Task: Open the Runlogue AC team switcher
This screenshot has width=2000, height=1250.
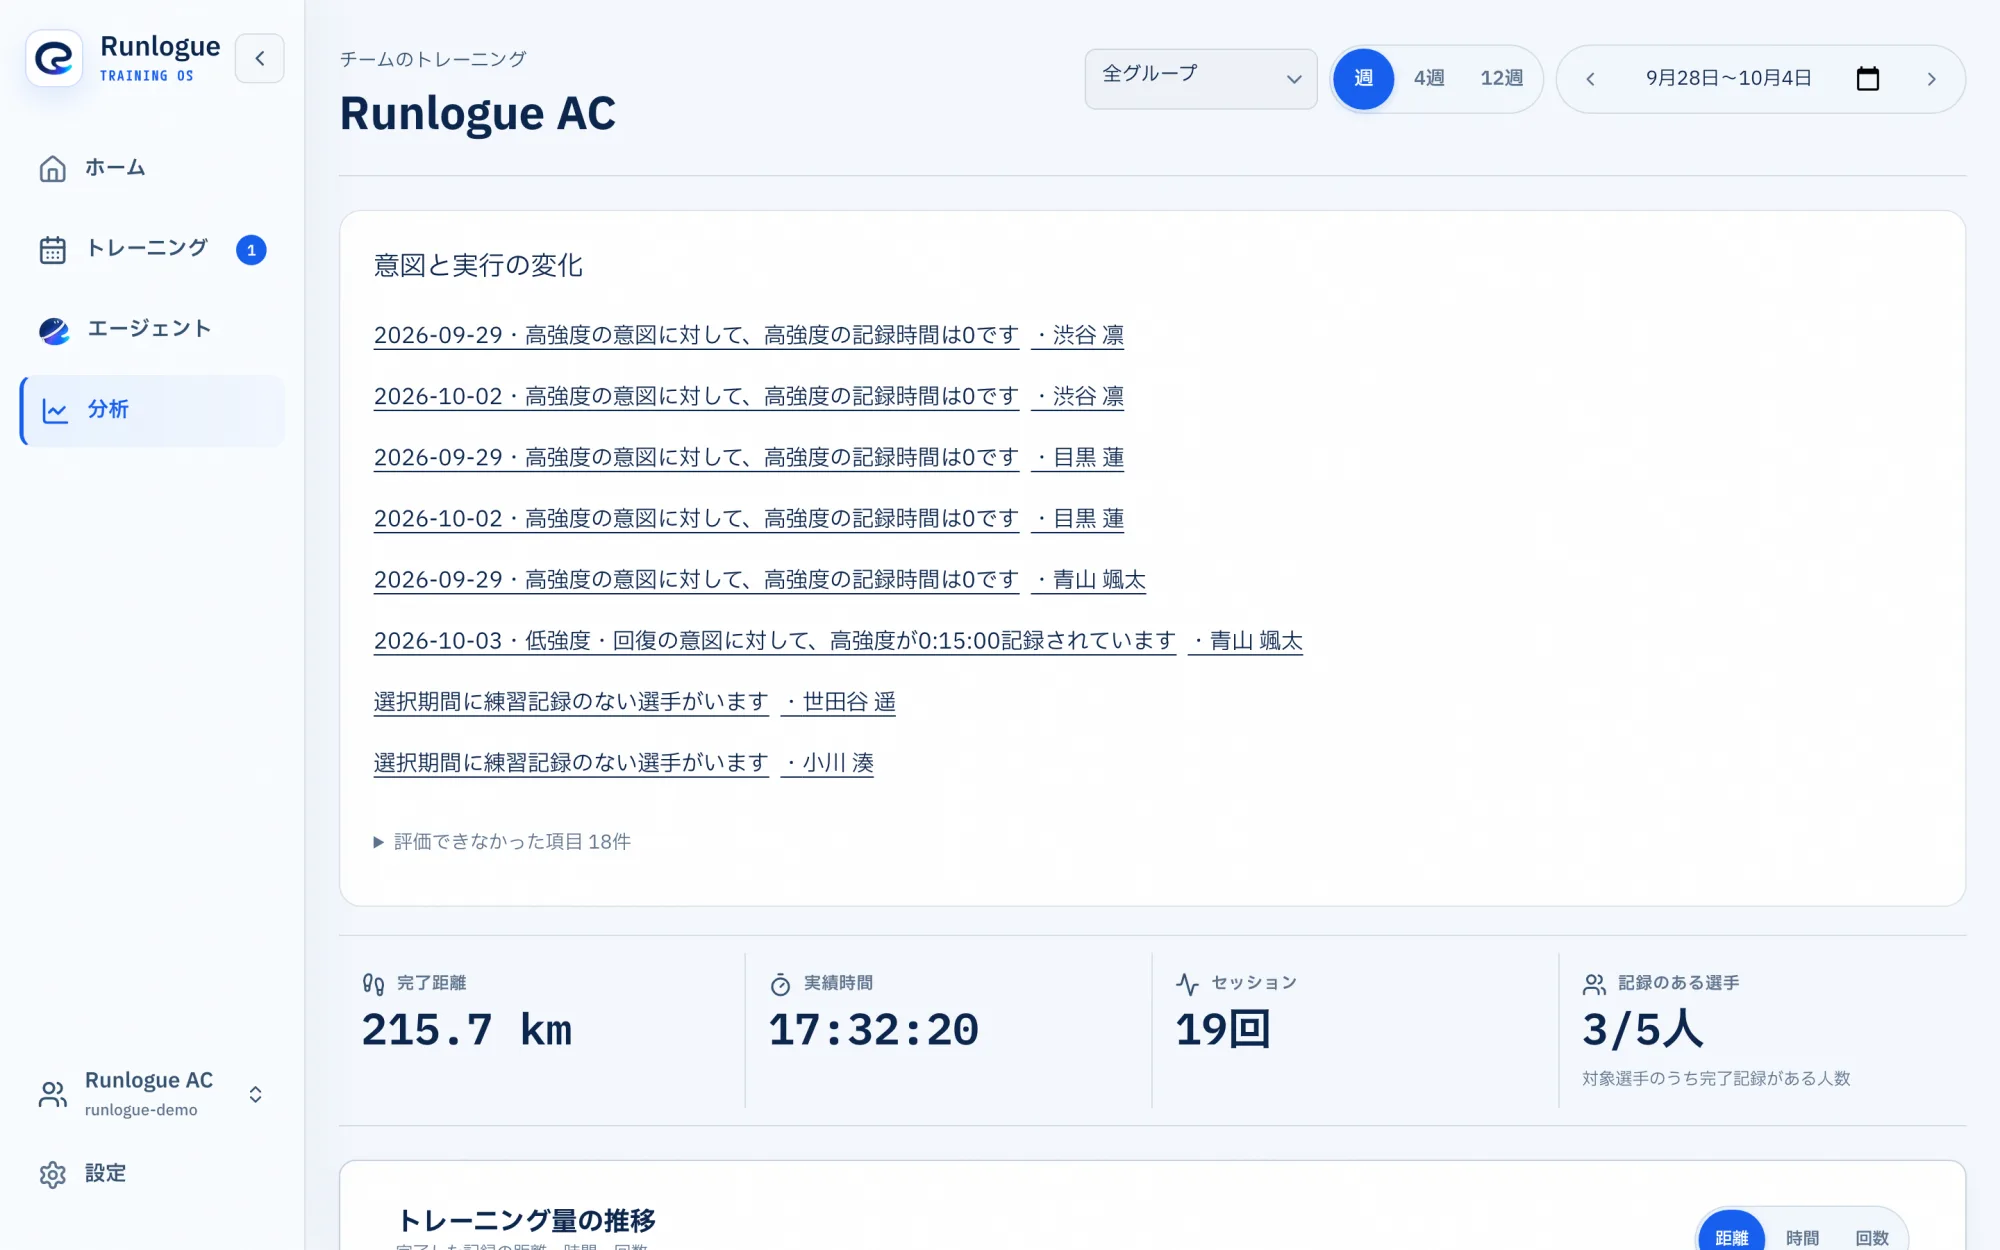Action: click(152, 1094)
